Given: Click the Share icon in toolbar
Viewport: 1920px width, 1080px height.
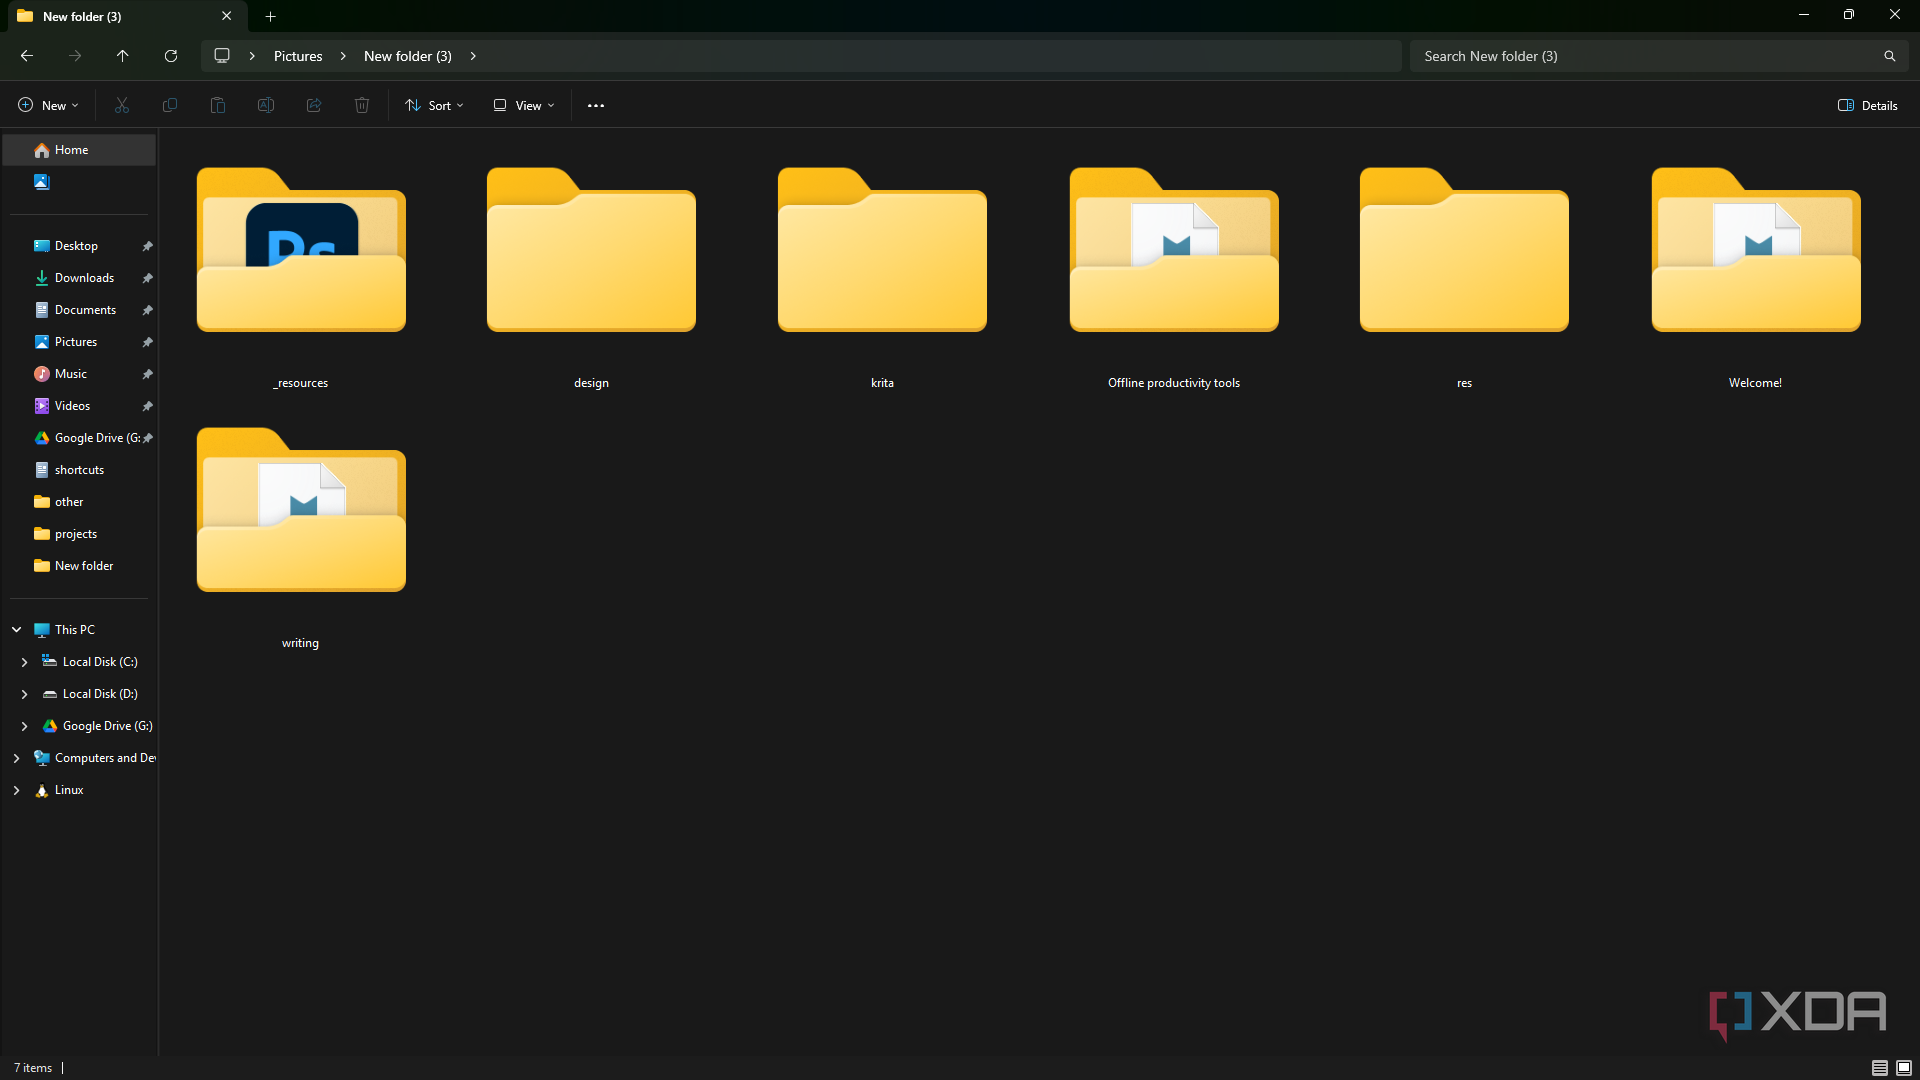Looking at the screenshot, I should [314, 105].
